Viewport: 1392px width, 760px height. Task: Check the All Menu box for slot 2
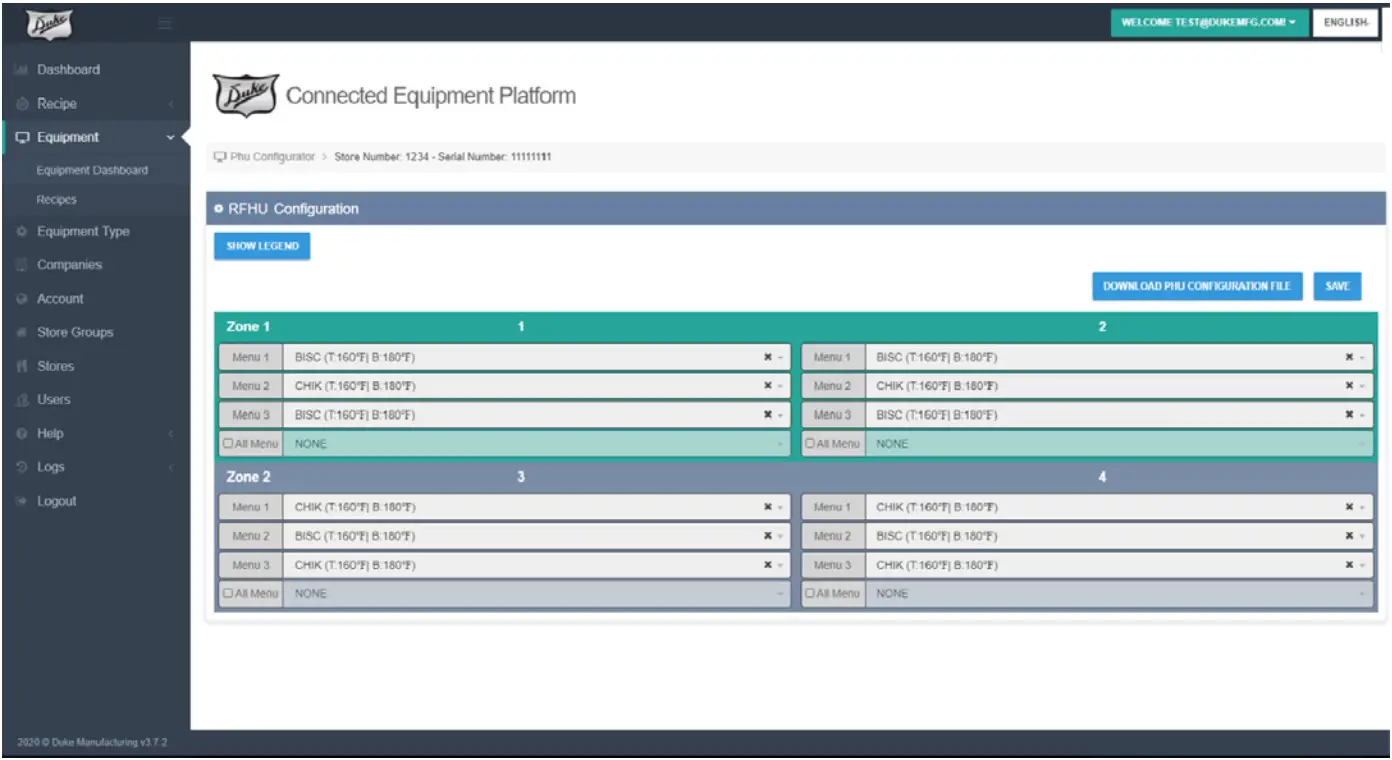click(810, 444)
